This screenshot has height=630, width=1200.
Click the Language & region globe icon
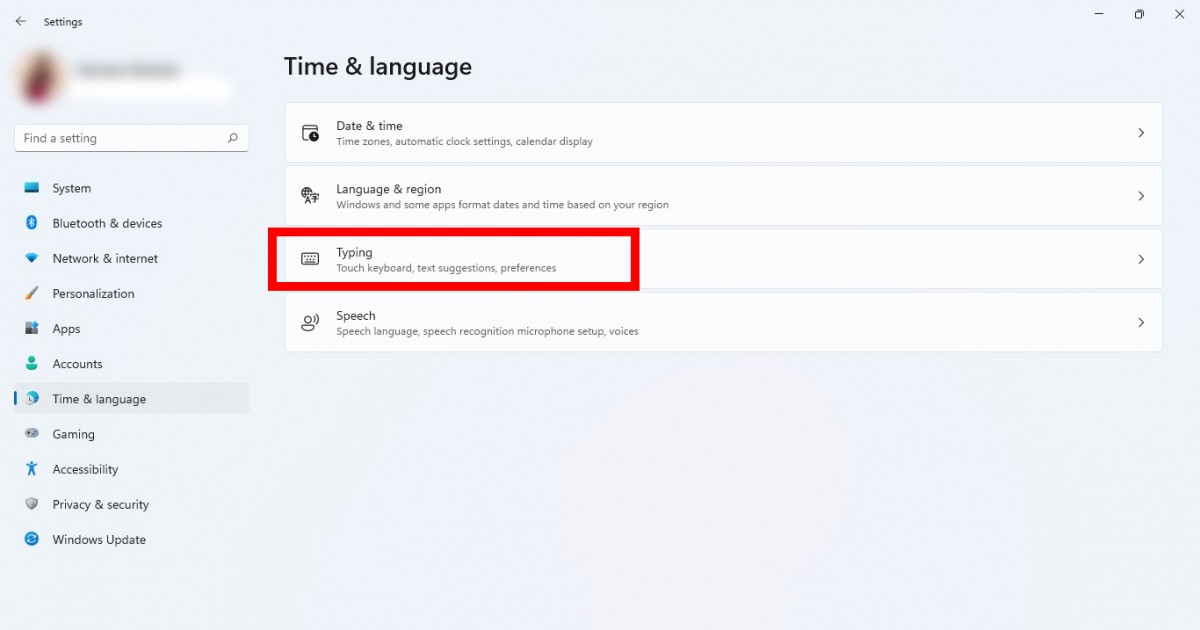click(310, 196)
